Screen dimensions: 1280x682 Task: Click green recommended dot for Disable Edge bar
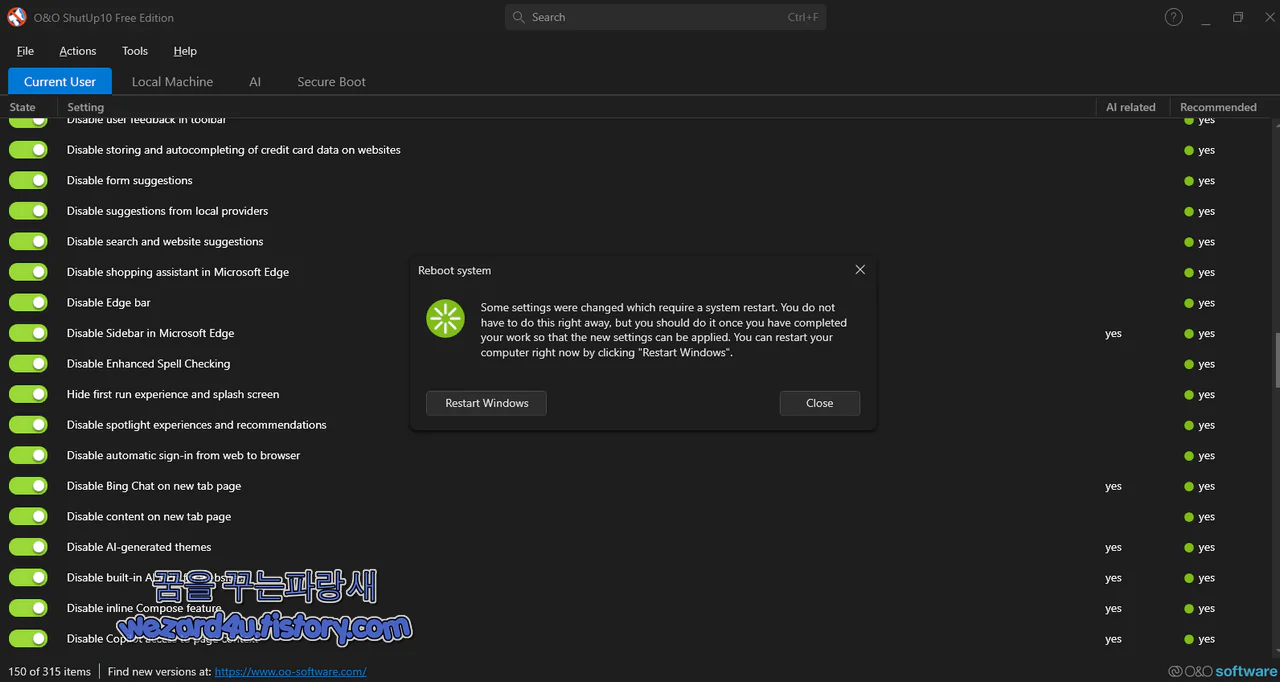(x=1189, y=303)
